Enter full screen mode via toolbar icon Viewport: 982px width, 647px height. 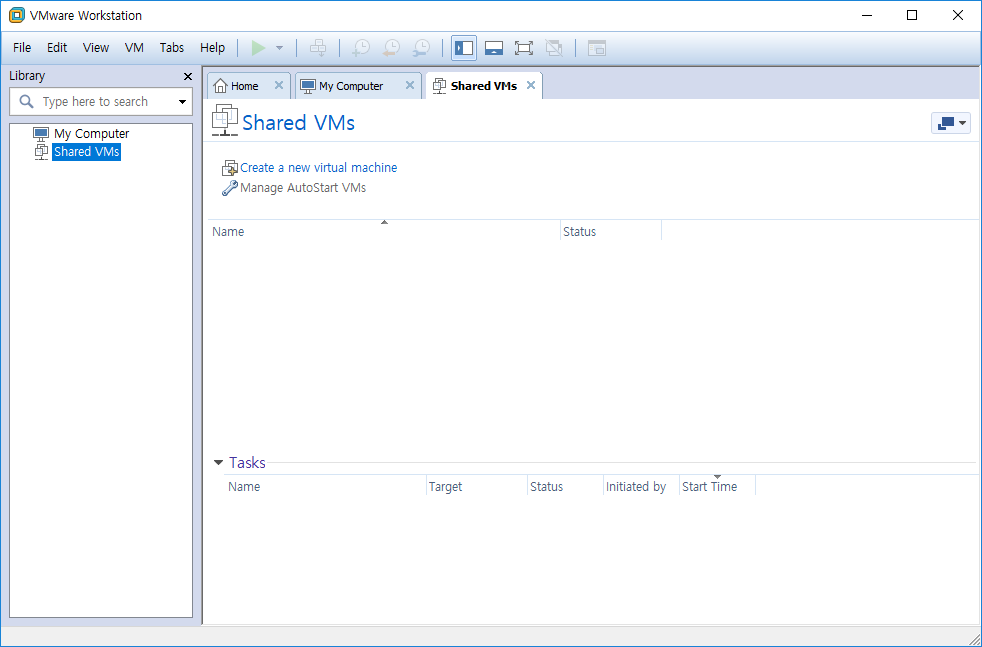click(x=524, y=48)
